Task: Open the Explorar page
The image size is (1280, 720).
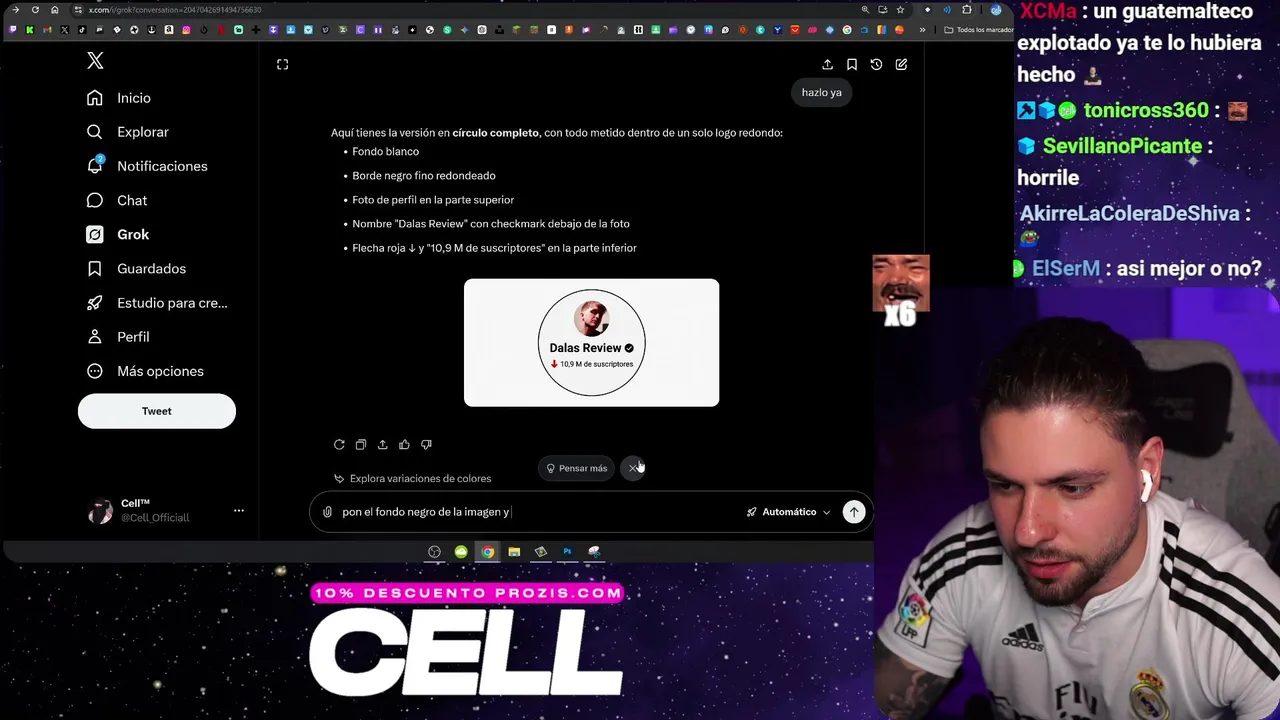Action: coord(128,132)
